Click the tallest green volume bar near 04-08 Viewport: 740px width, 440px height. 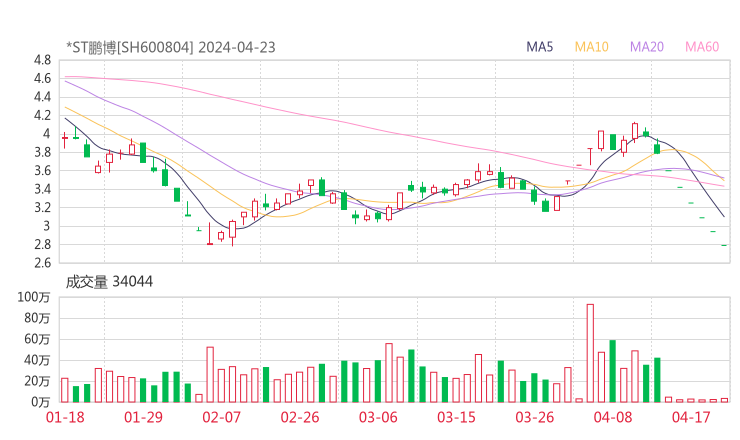(x=613, y=371)
